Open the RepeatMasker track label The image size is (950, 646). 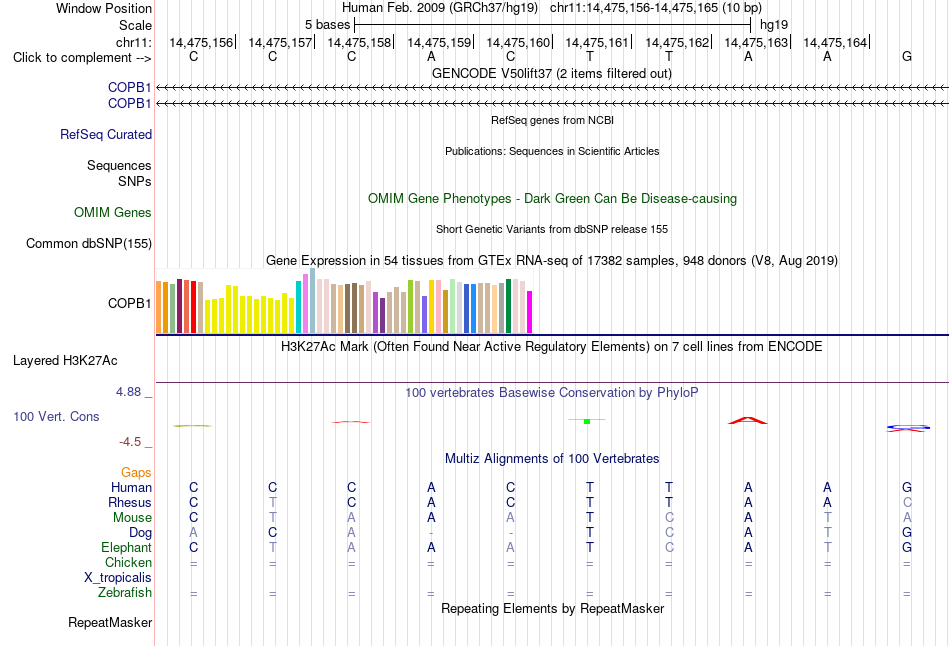pos(110,622)
